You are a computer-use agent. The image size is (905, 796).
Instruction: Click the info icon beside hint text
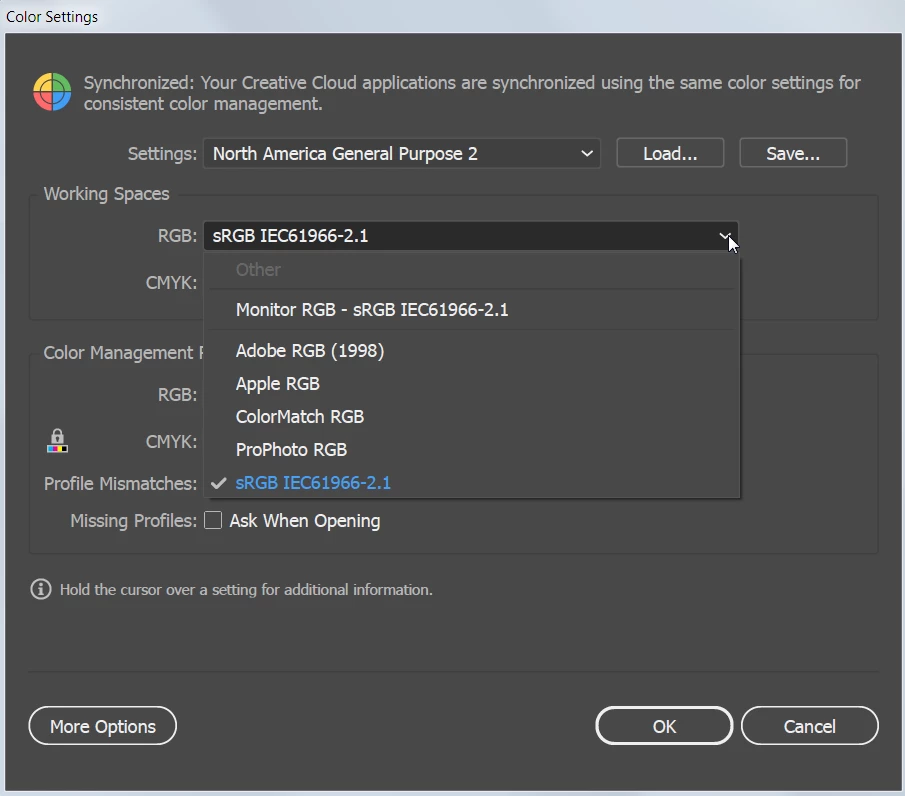coord(40,589)
